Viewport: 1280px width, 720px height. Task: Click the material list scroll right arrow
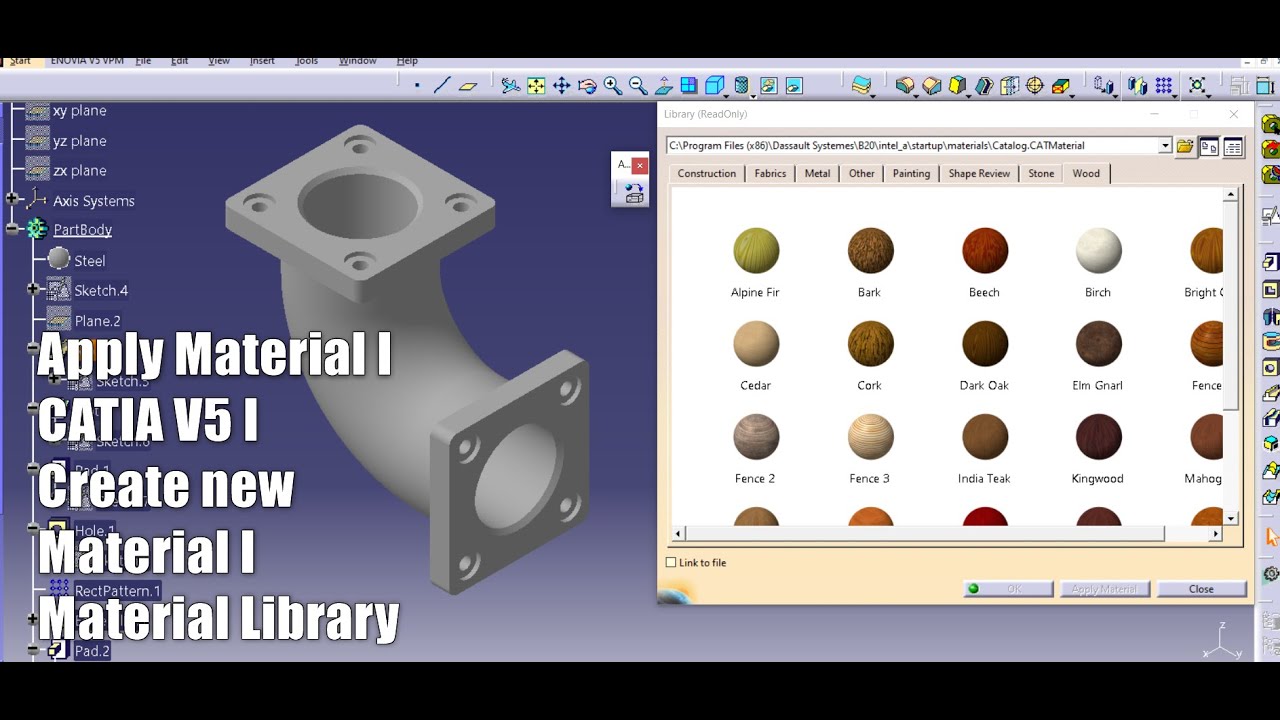click(x=1216, y=534)
